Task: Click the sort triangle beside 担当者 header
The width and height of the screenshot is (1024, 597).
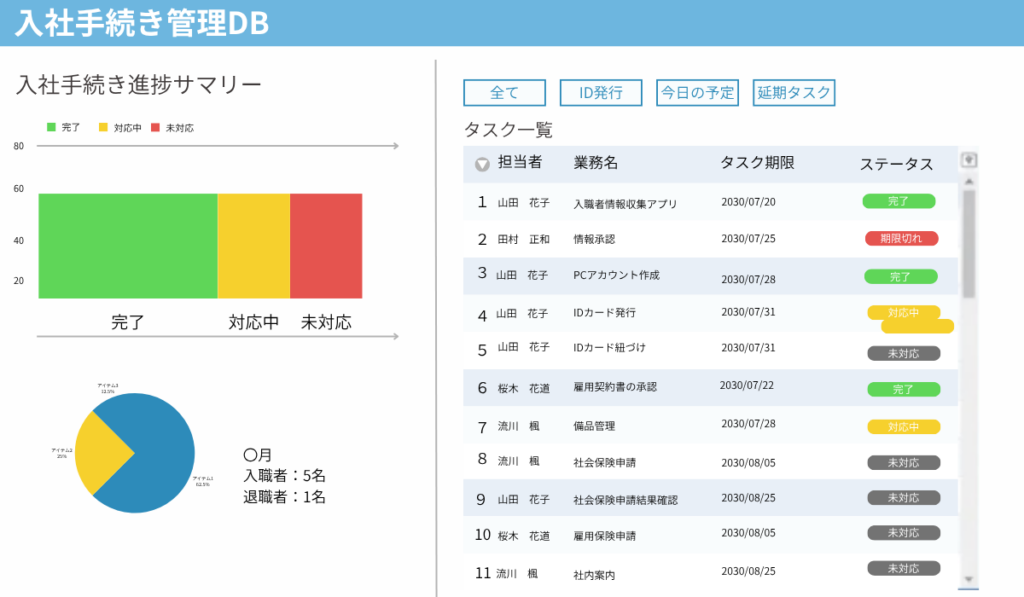Action: click(x=482, y=165)
